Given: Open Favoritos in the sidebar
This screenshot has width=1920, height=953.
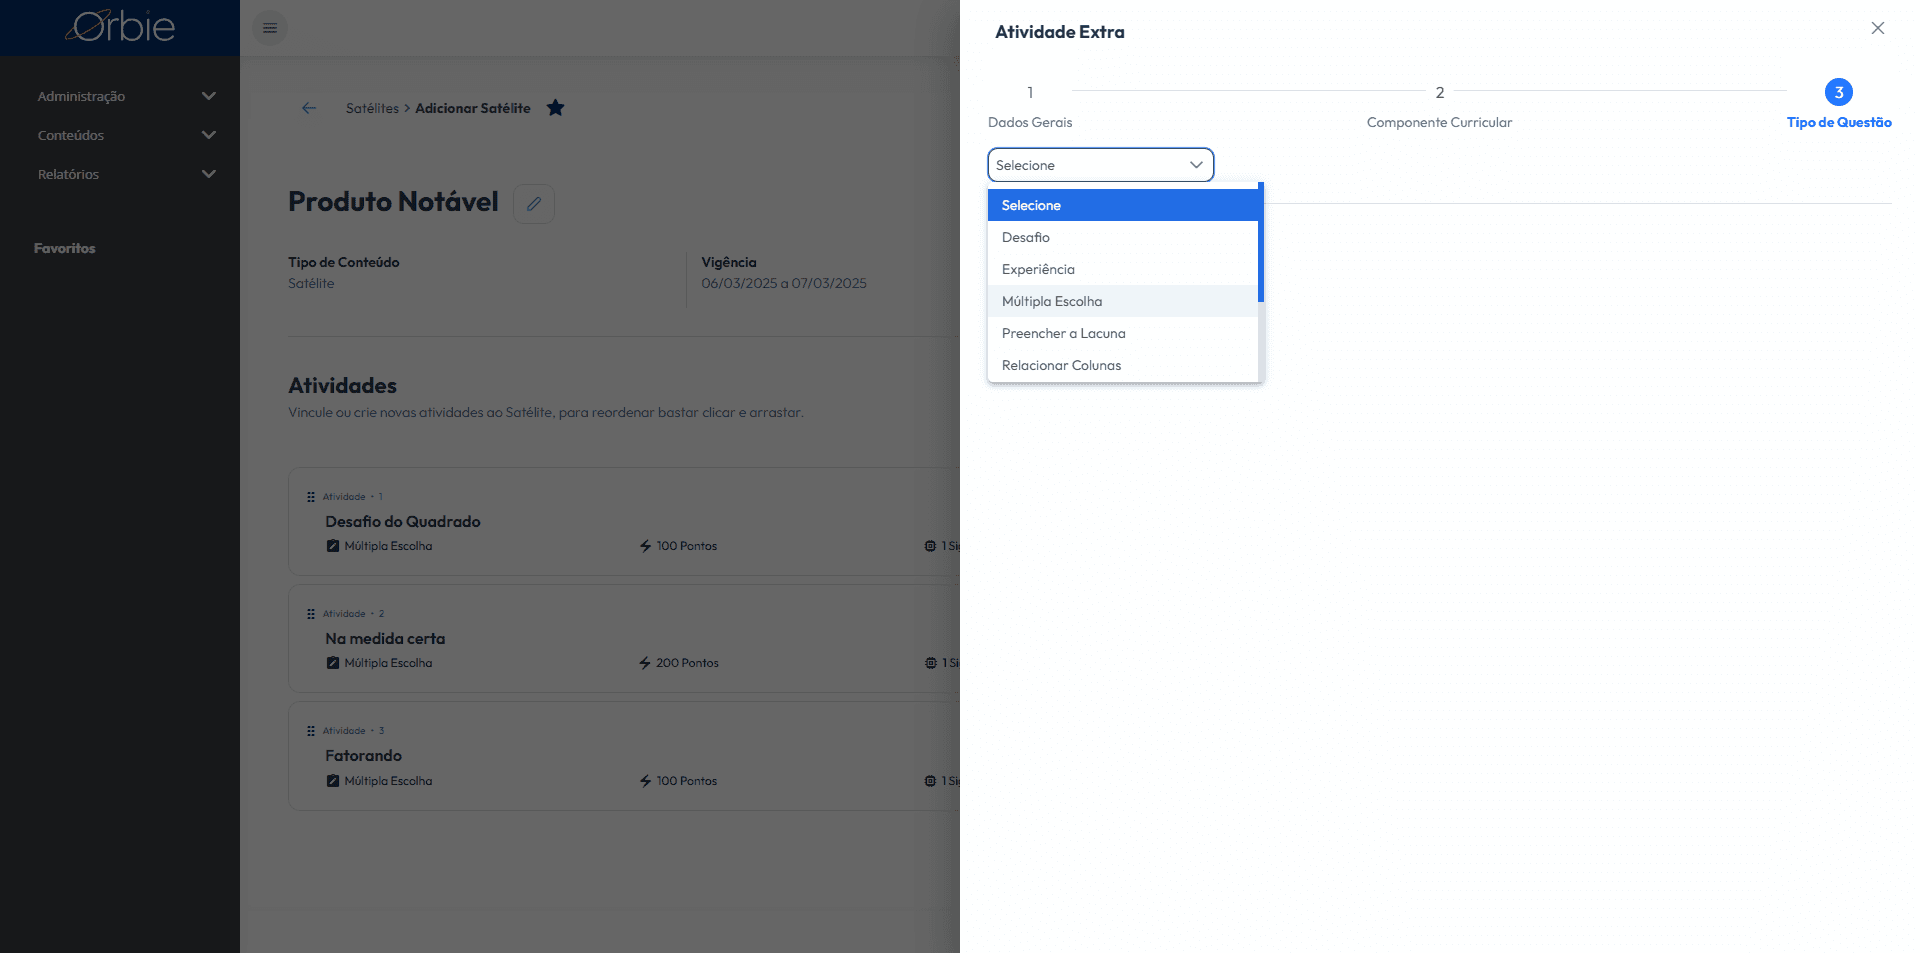Looking at the screenshot, I should coord(65,248).
